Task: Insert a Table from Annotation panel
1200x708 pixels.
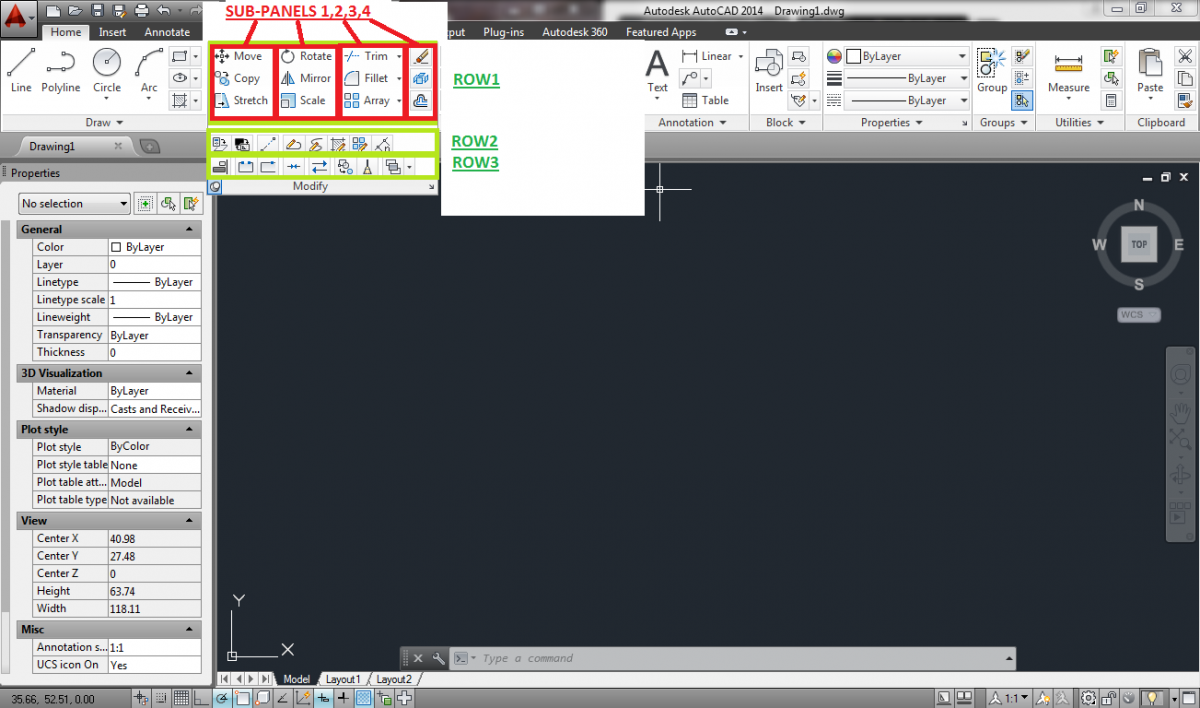Action: point(706,100)
